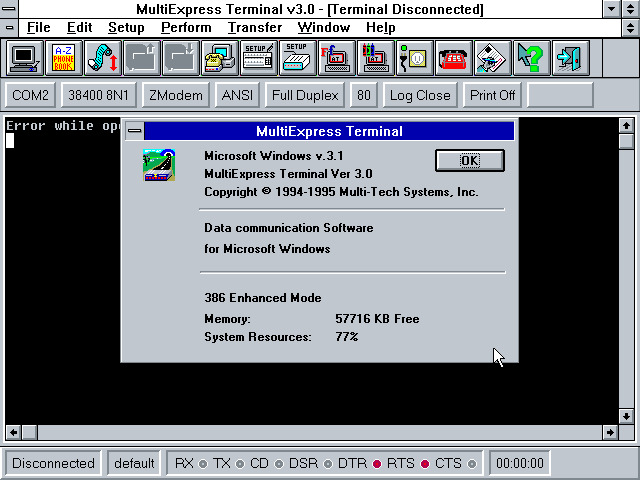Click the terminal scrollbar up arrow
The width and height of the screenshot is (640, 480).
click(626, 125)
